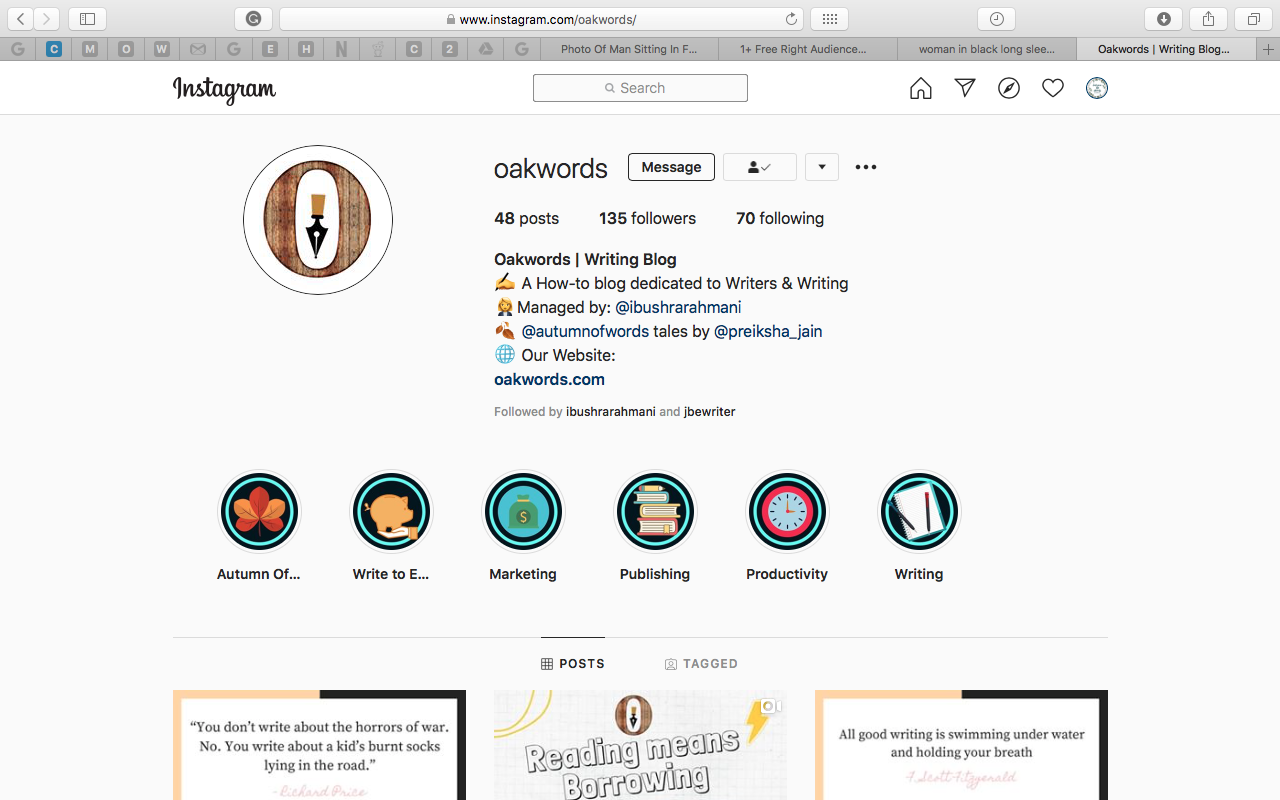Switch to the TAGGED tab
The image size is (1280, 800).
click(701, 663)
